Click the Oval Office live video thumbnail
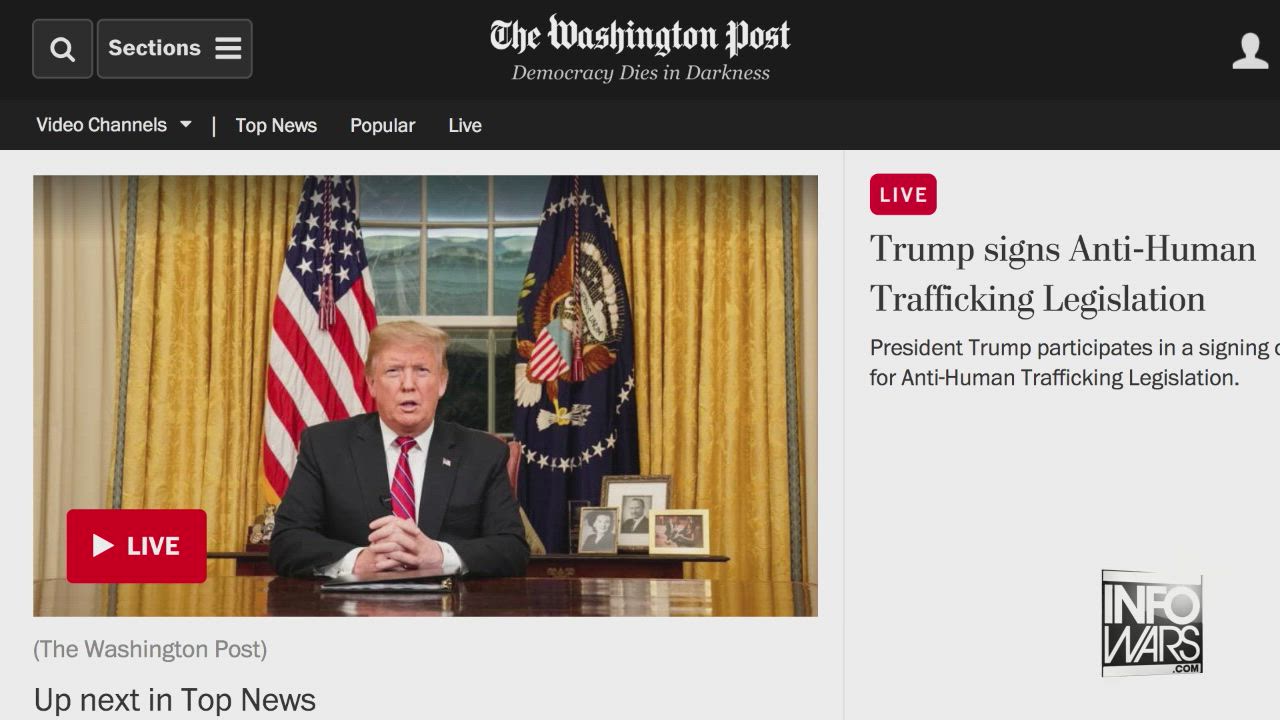 click(425, 396)
